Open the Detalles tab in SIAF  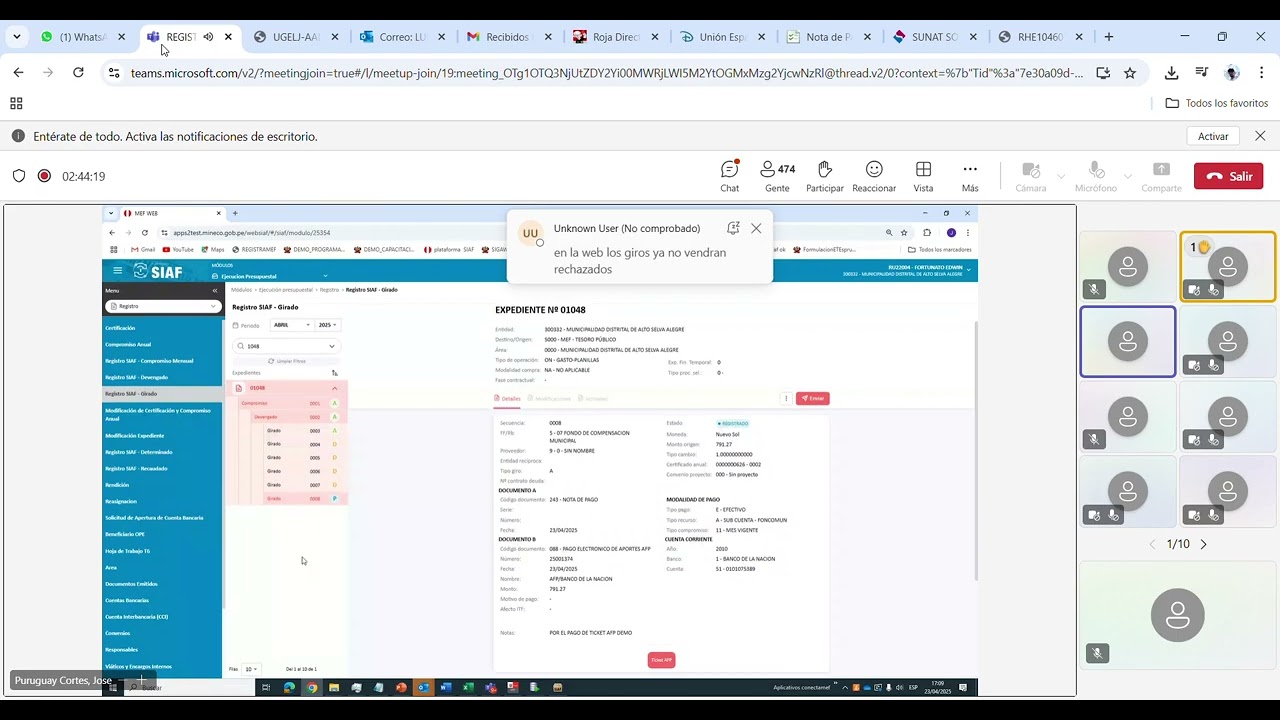click(x=508, y=398)
